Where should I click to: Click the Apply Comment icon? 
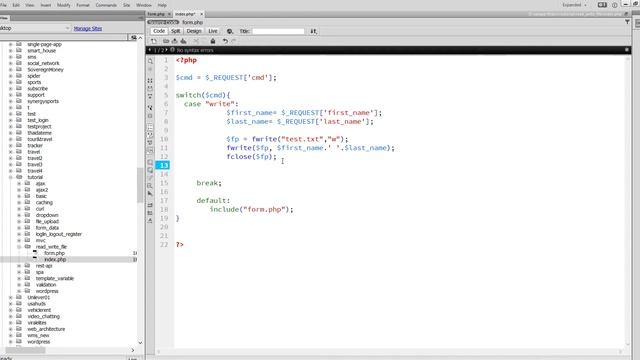coord(150,162)
